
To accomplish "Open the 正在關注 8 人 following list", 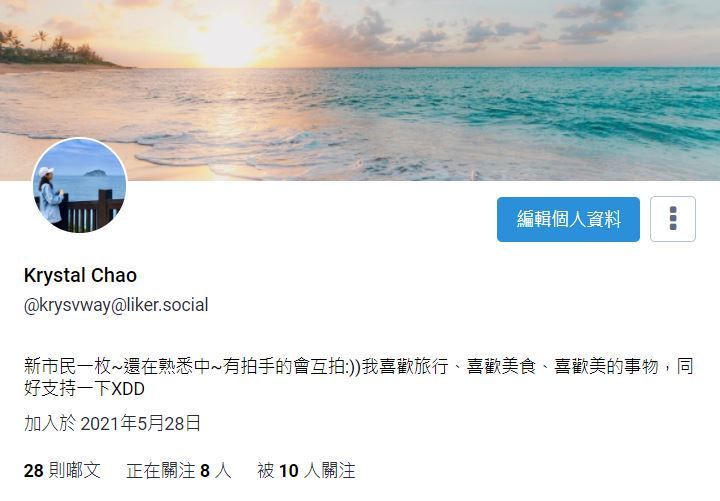I will pyautogui.click(x=179, y=470).
